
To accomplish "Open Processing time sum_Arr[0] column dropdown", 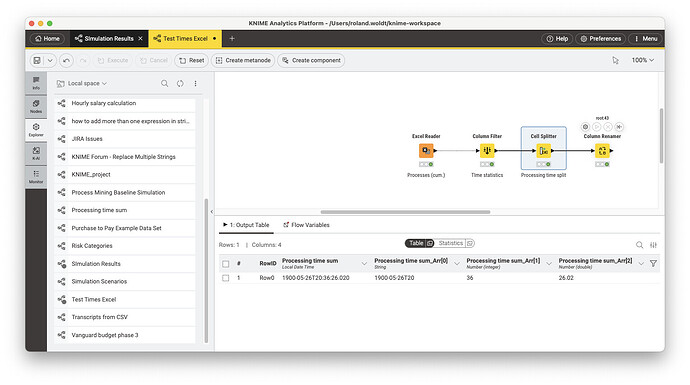I will 457,264.
